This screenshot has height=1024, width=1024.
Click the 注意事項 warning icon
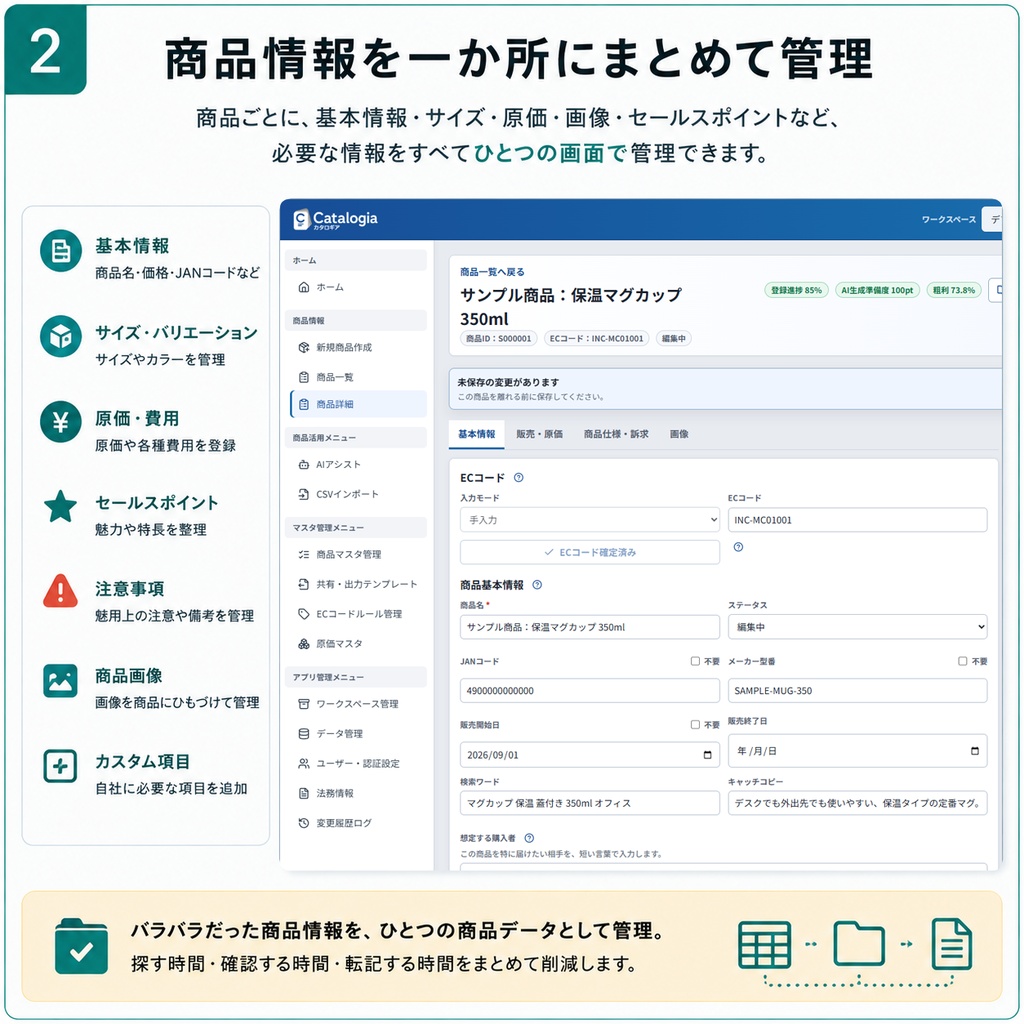pos(61,591)
